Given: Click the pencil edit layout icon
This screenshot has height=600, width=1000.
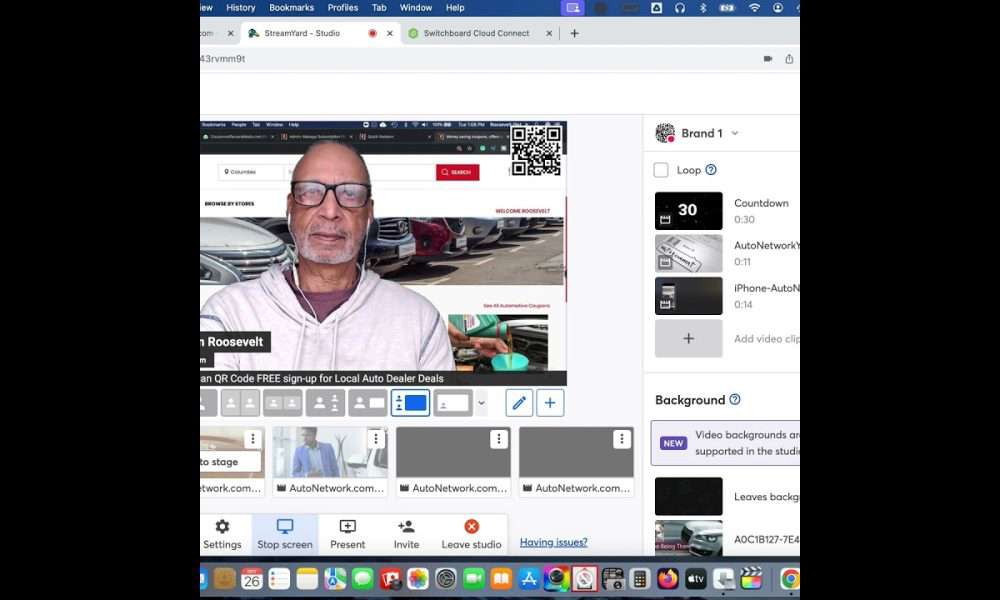Looking at the screenshot, I should 519,403.
